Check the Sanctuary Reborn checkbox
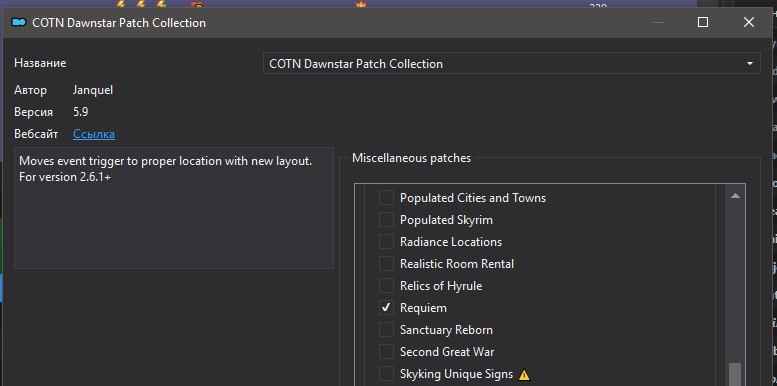The height and width of the screenshot is (386, 777). coord(386,330)
